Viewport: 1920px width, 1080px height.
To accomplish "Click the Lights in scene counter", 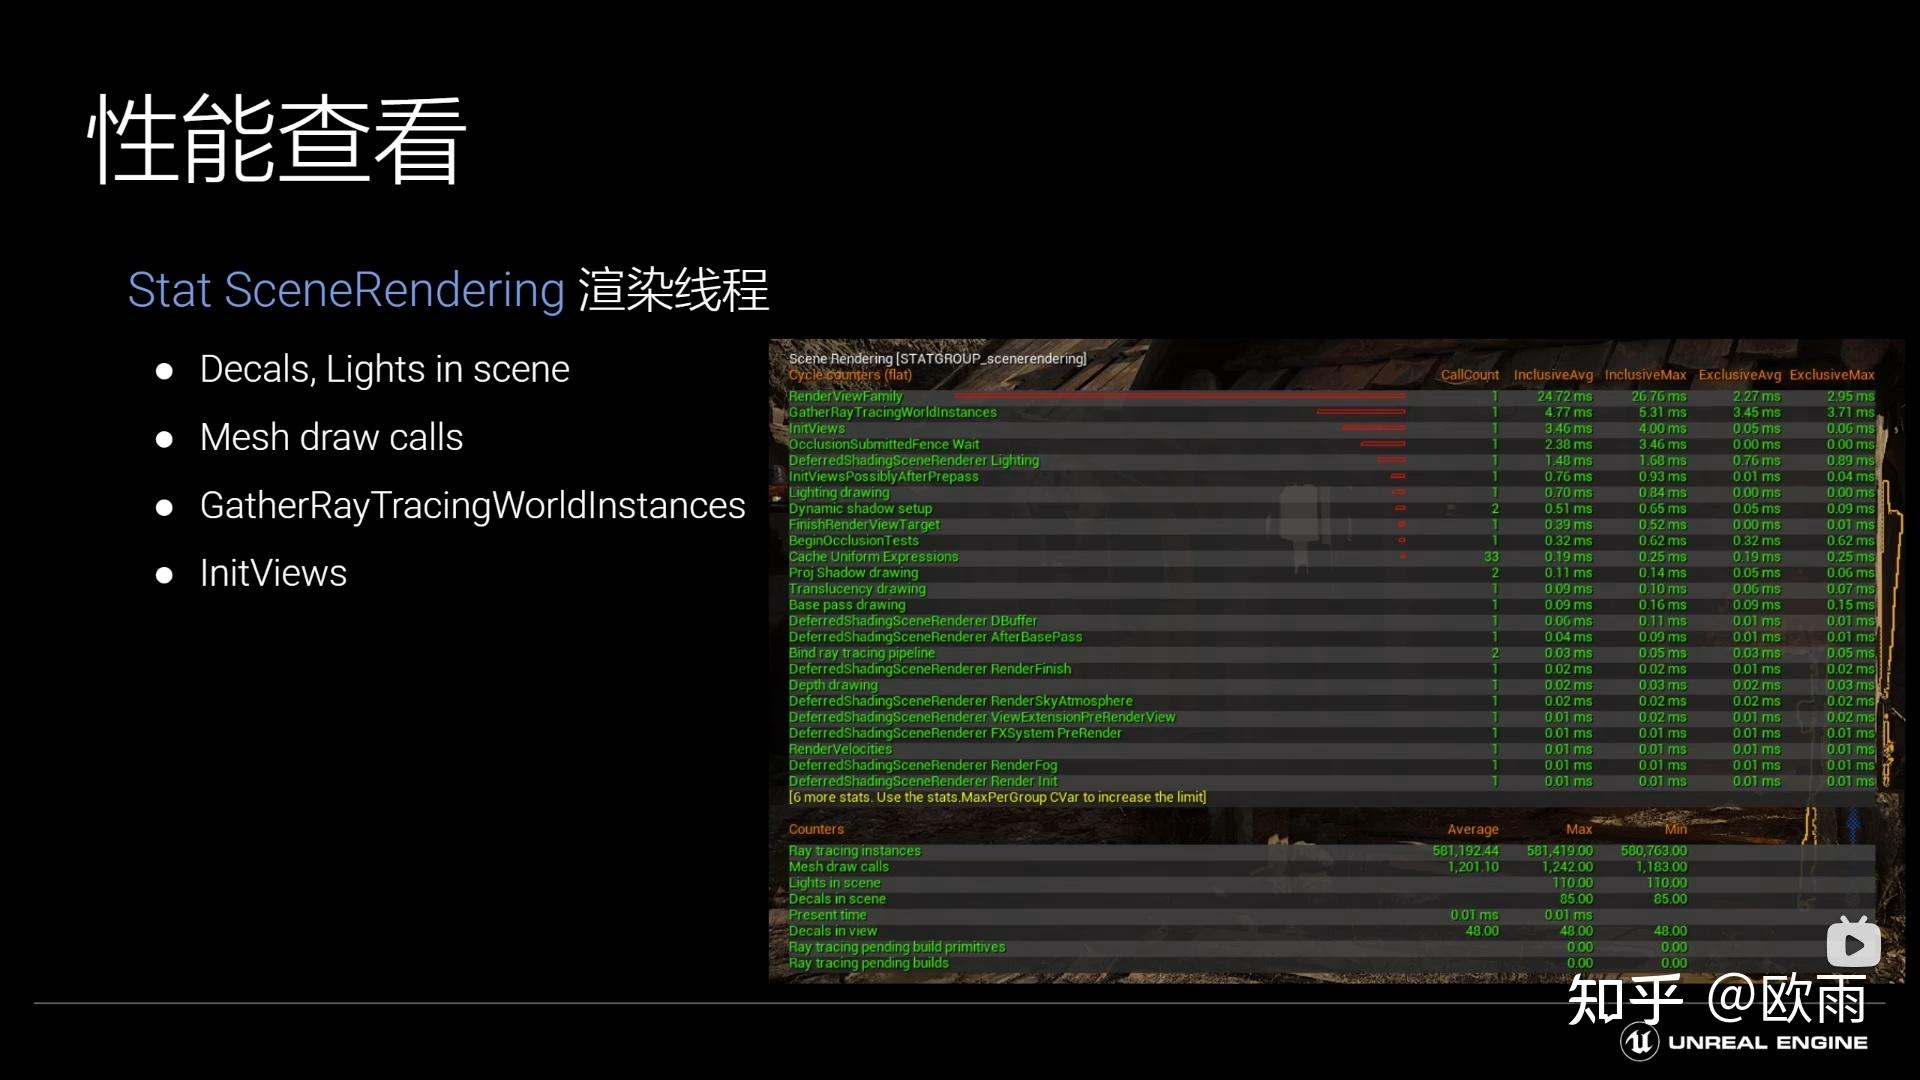I will [x=834, y=883].
